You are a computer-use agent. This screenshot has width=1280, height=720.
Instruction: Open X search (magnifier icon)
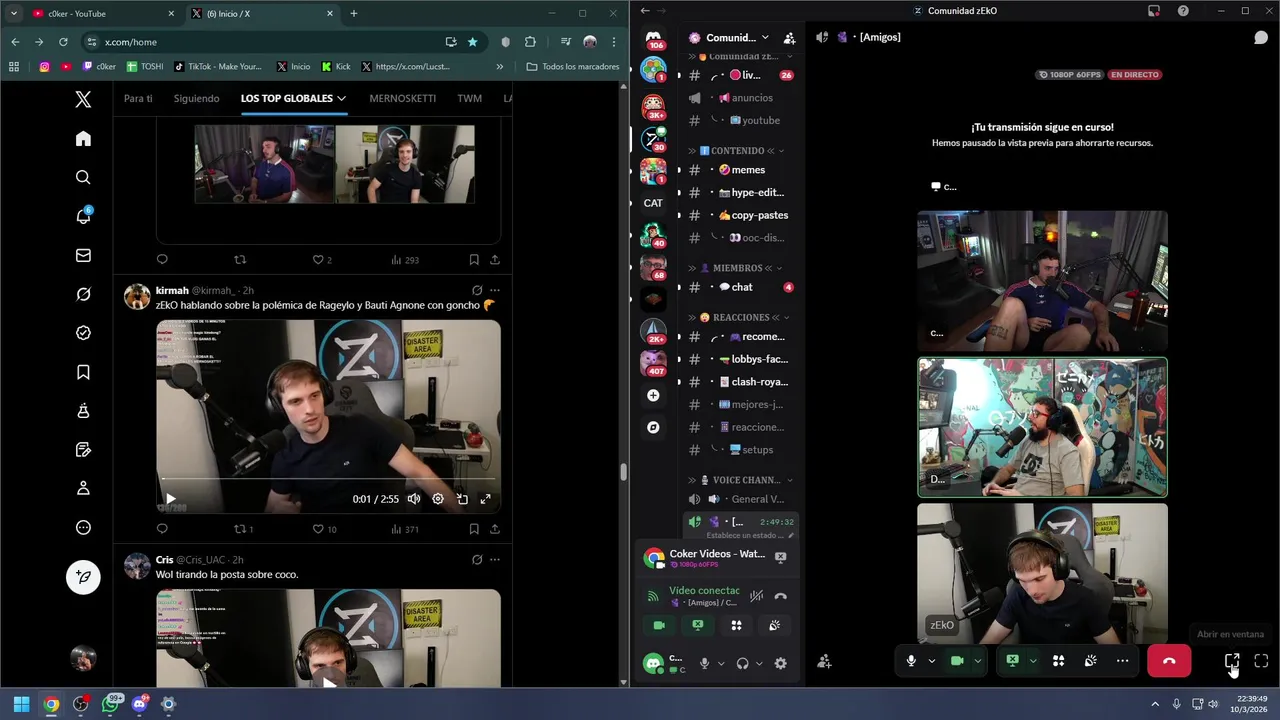point(83,177)
